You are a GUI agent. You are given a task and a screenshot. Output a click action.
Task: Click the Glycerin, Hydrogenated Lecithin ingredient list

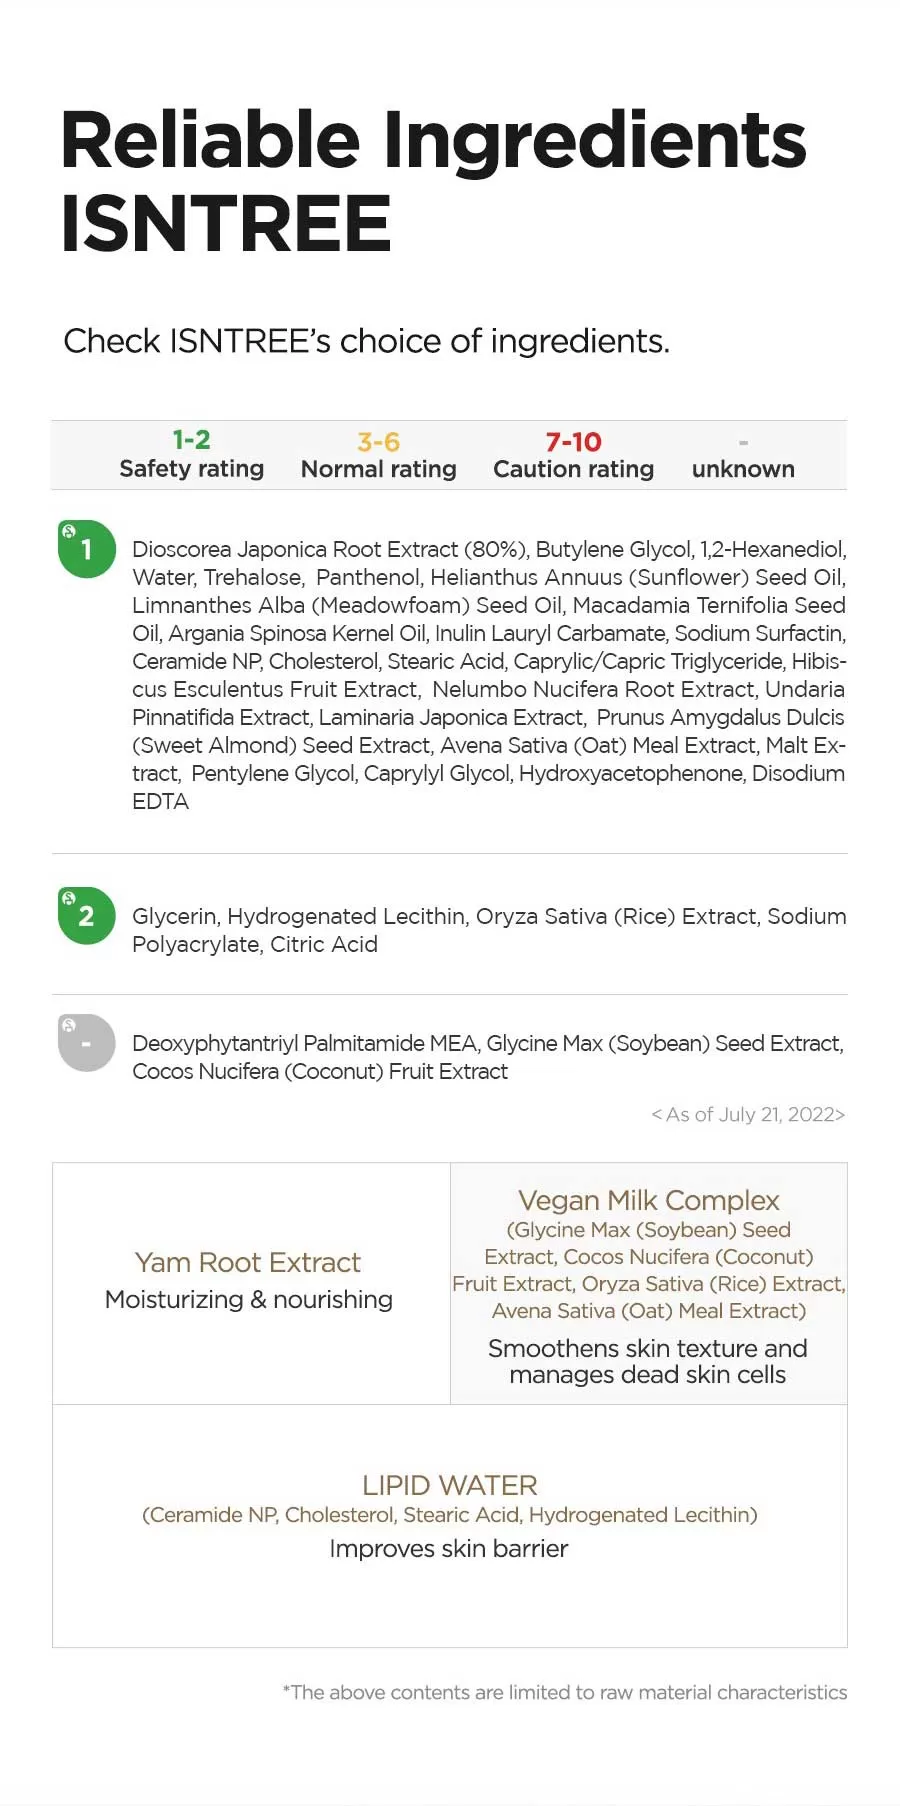489,930
